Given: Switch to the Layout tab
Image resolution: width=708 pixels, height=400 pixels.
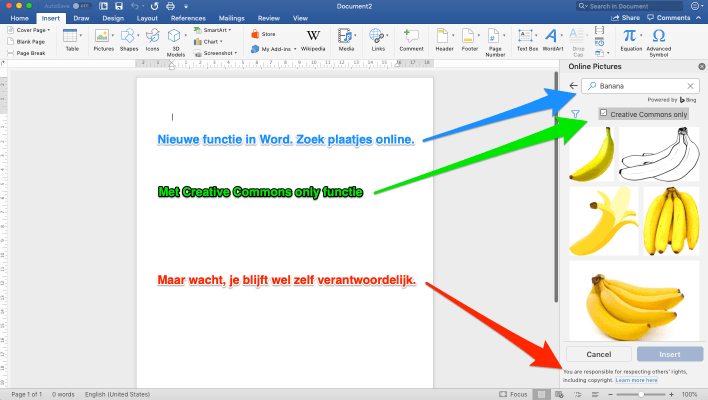Looking at the screenshot, I should click(x=147, y=18).
